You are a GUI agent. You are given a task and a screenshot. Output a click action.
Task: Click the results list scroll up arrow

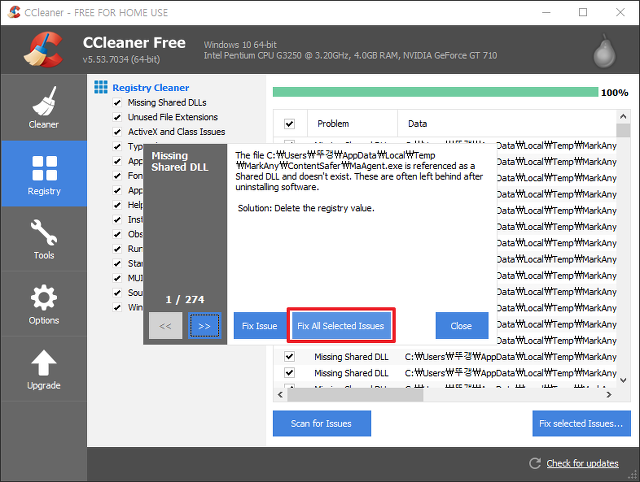(x=623, y=117)
